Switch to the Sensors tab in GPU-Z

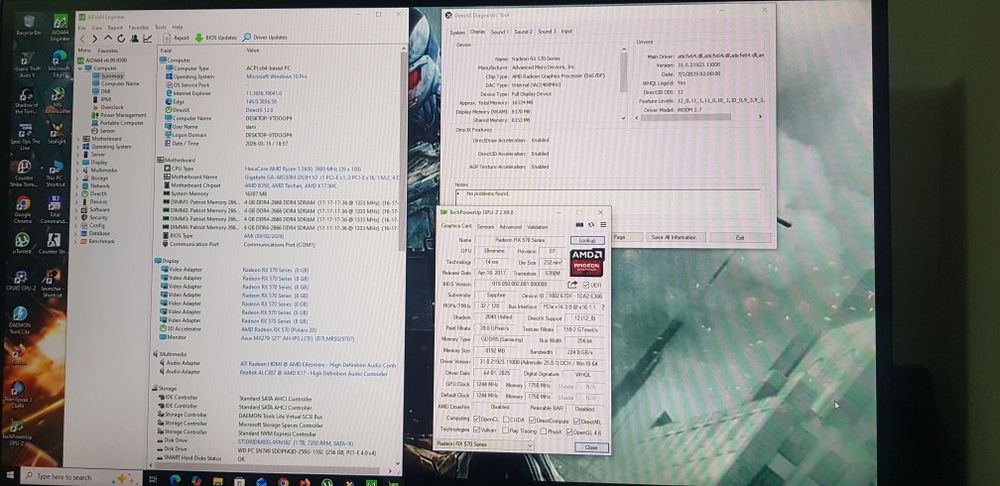tap(486, 227)
